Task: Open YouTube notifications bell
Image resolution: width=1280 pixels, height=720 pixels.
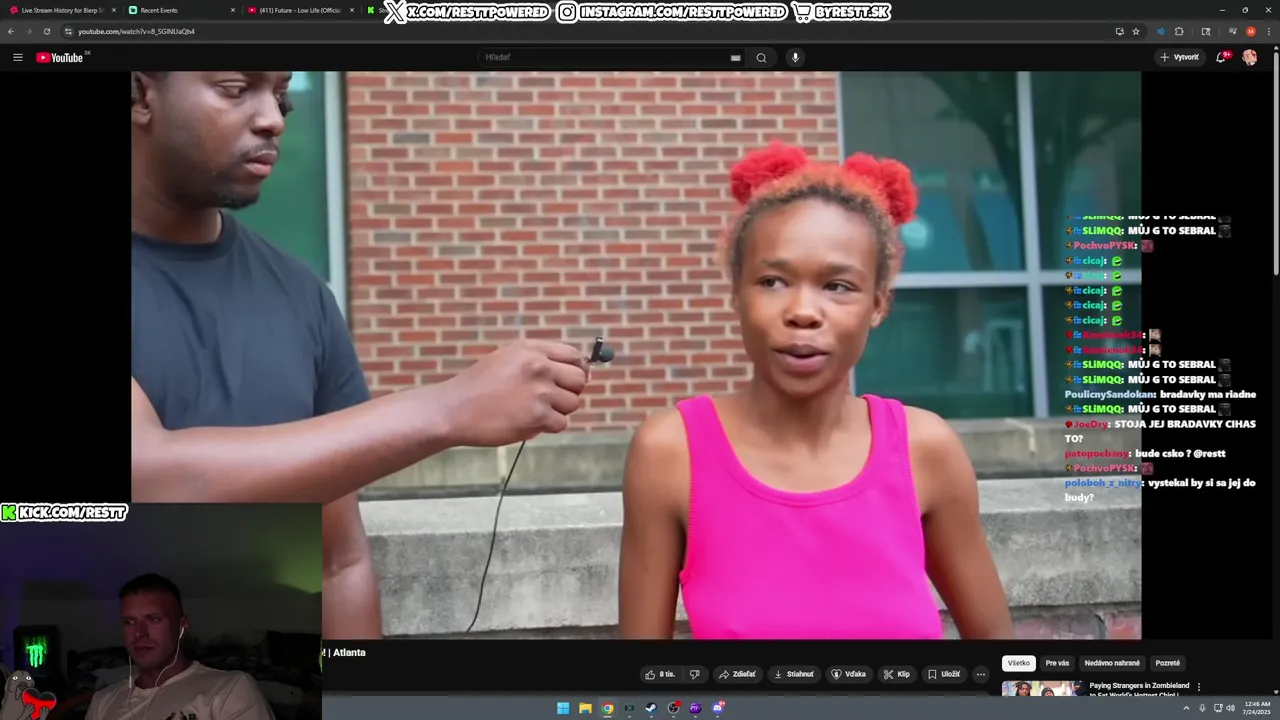Action: pyautogui.click(x=1221, y=57)
